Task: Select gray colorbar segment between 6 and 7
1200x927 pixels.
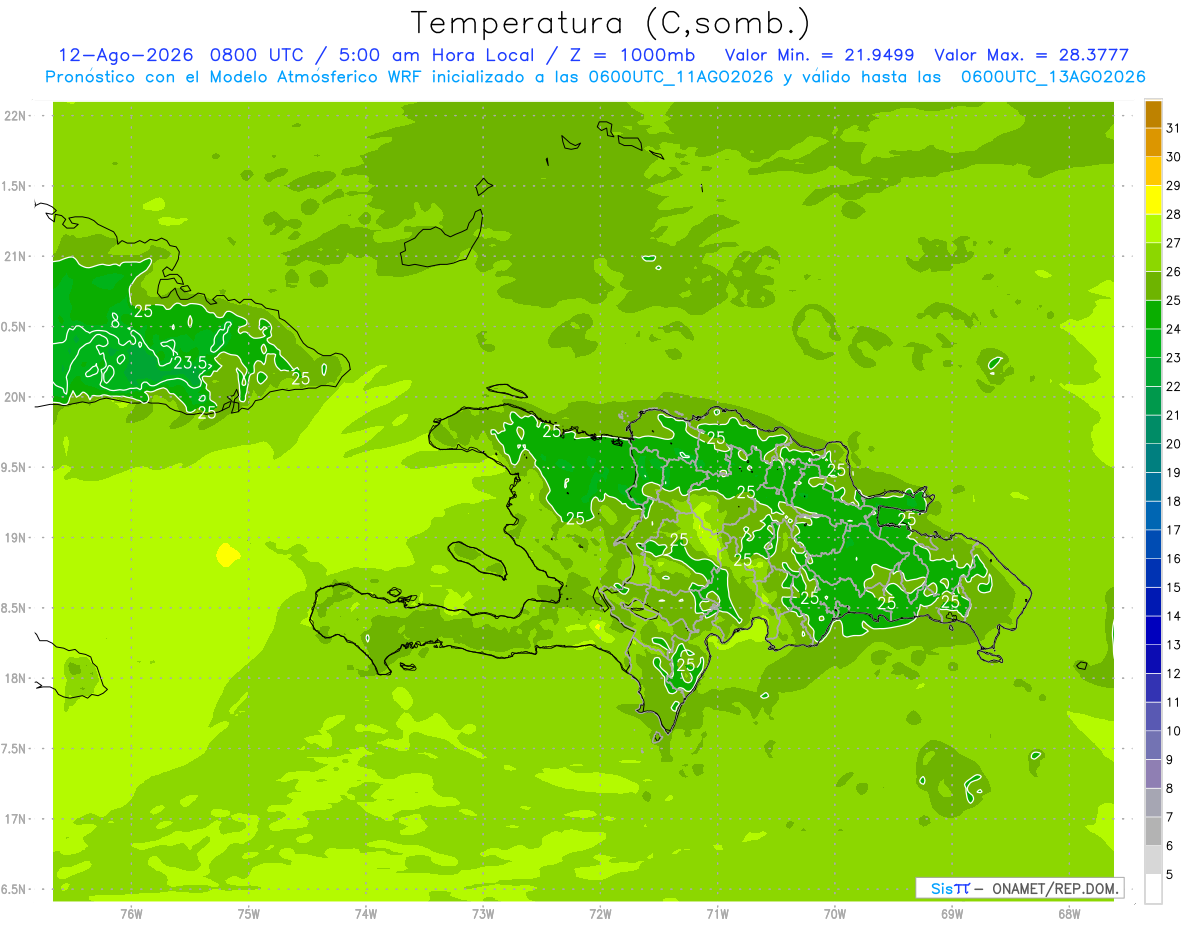Action: coord(1153,831)
